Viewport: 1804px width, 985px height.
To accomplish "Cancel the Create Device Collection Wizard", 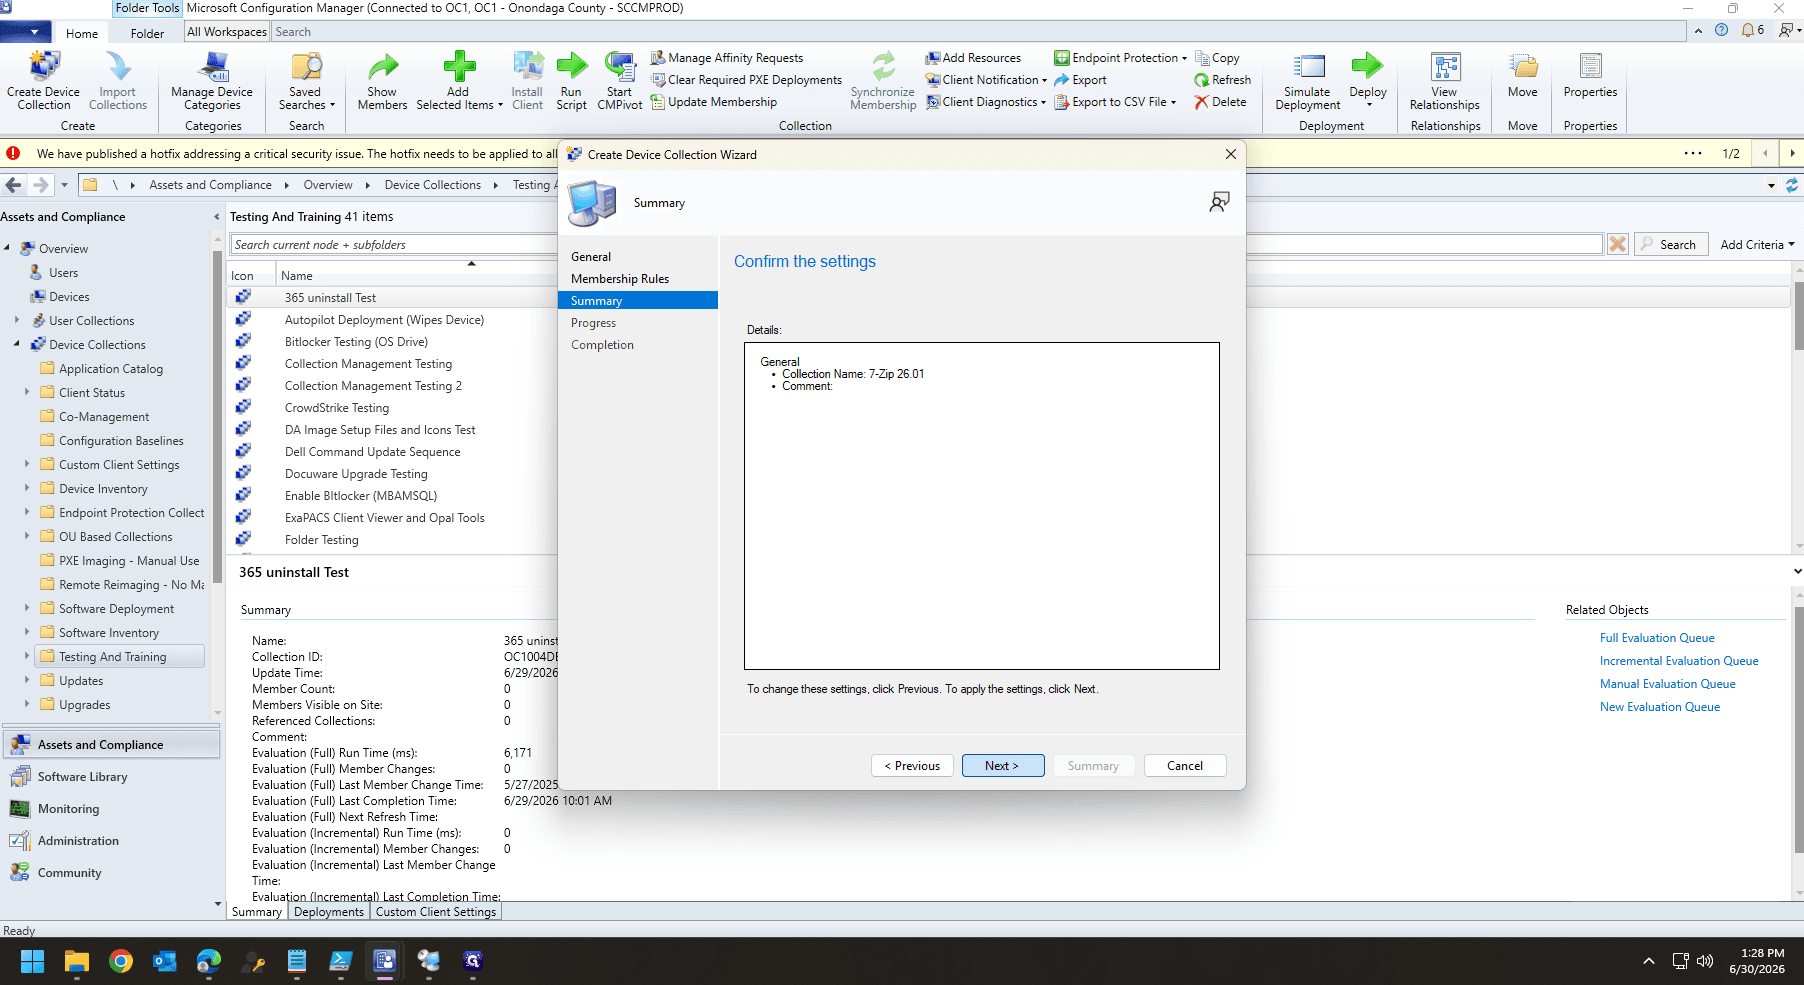I will click(1185, 766).
